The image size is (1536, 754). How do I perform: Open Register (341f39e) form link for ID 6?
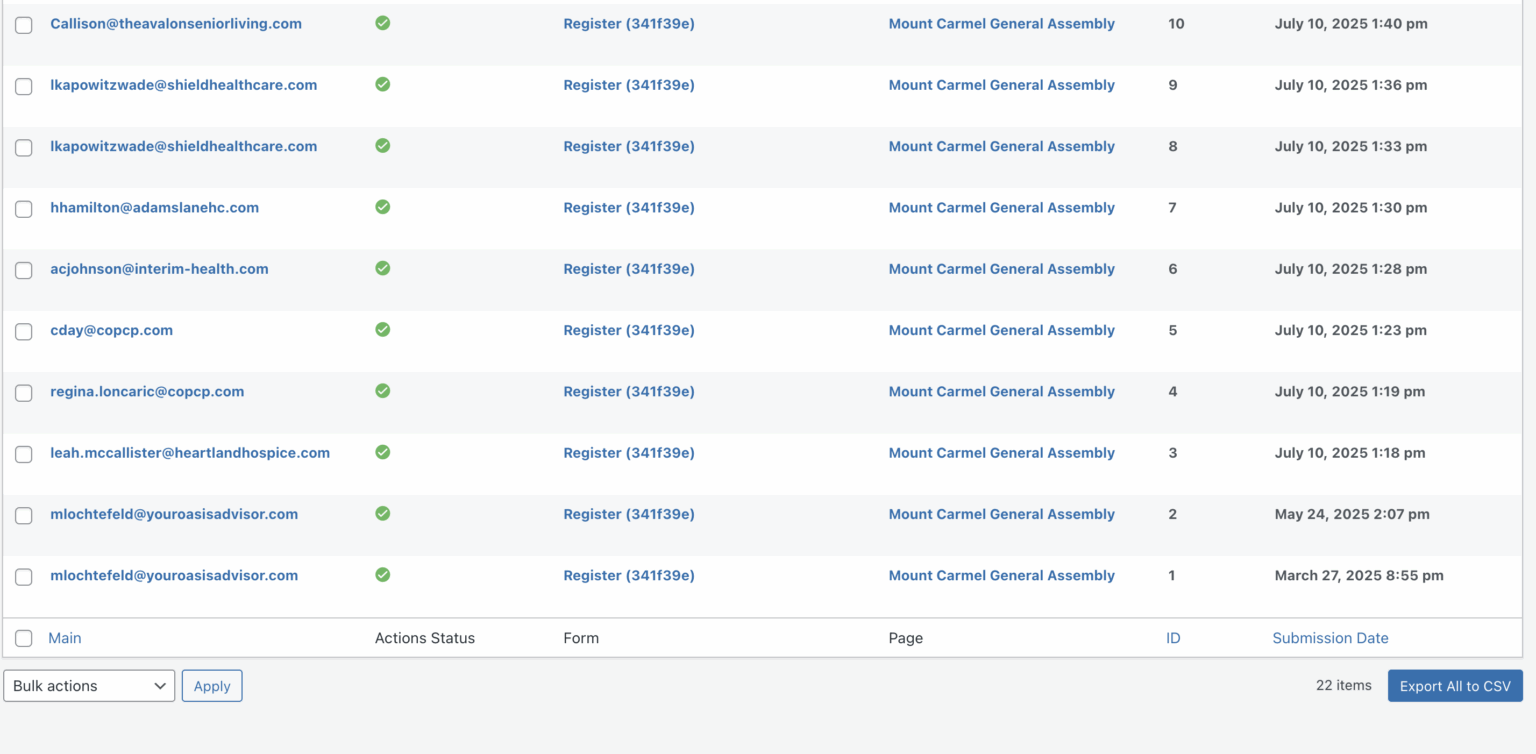(x=628, y=269)
